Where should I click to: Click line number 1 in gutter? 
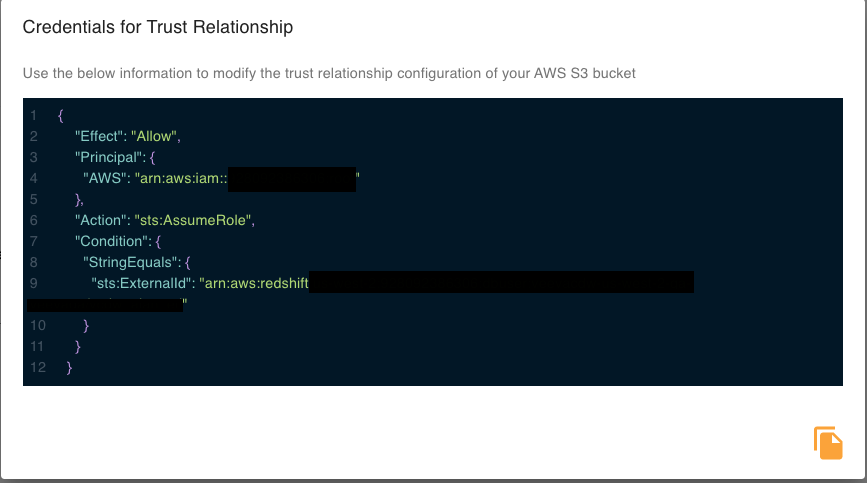click(x=34, y=115)
